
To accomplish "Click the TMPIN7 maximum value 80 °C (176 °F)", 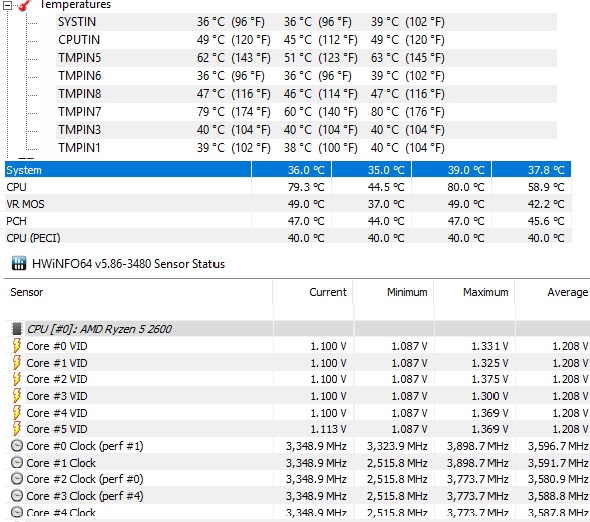I will coord(408,112).
